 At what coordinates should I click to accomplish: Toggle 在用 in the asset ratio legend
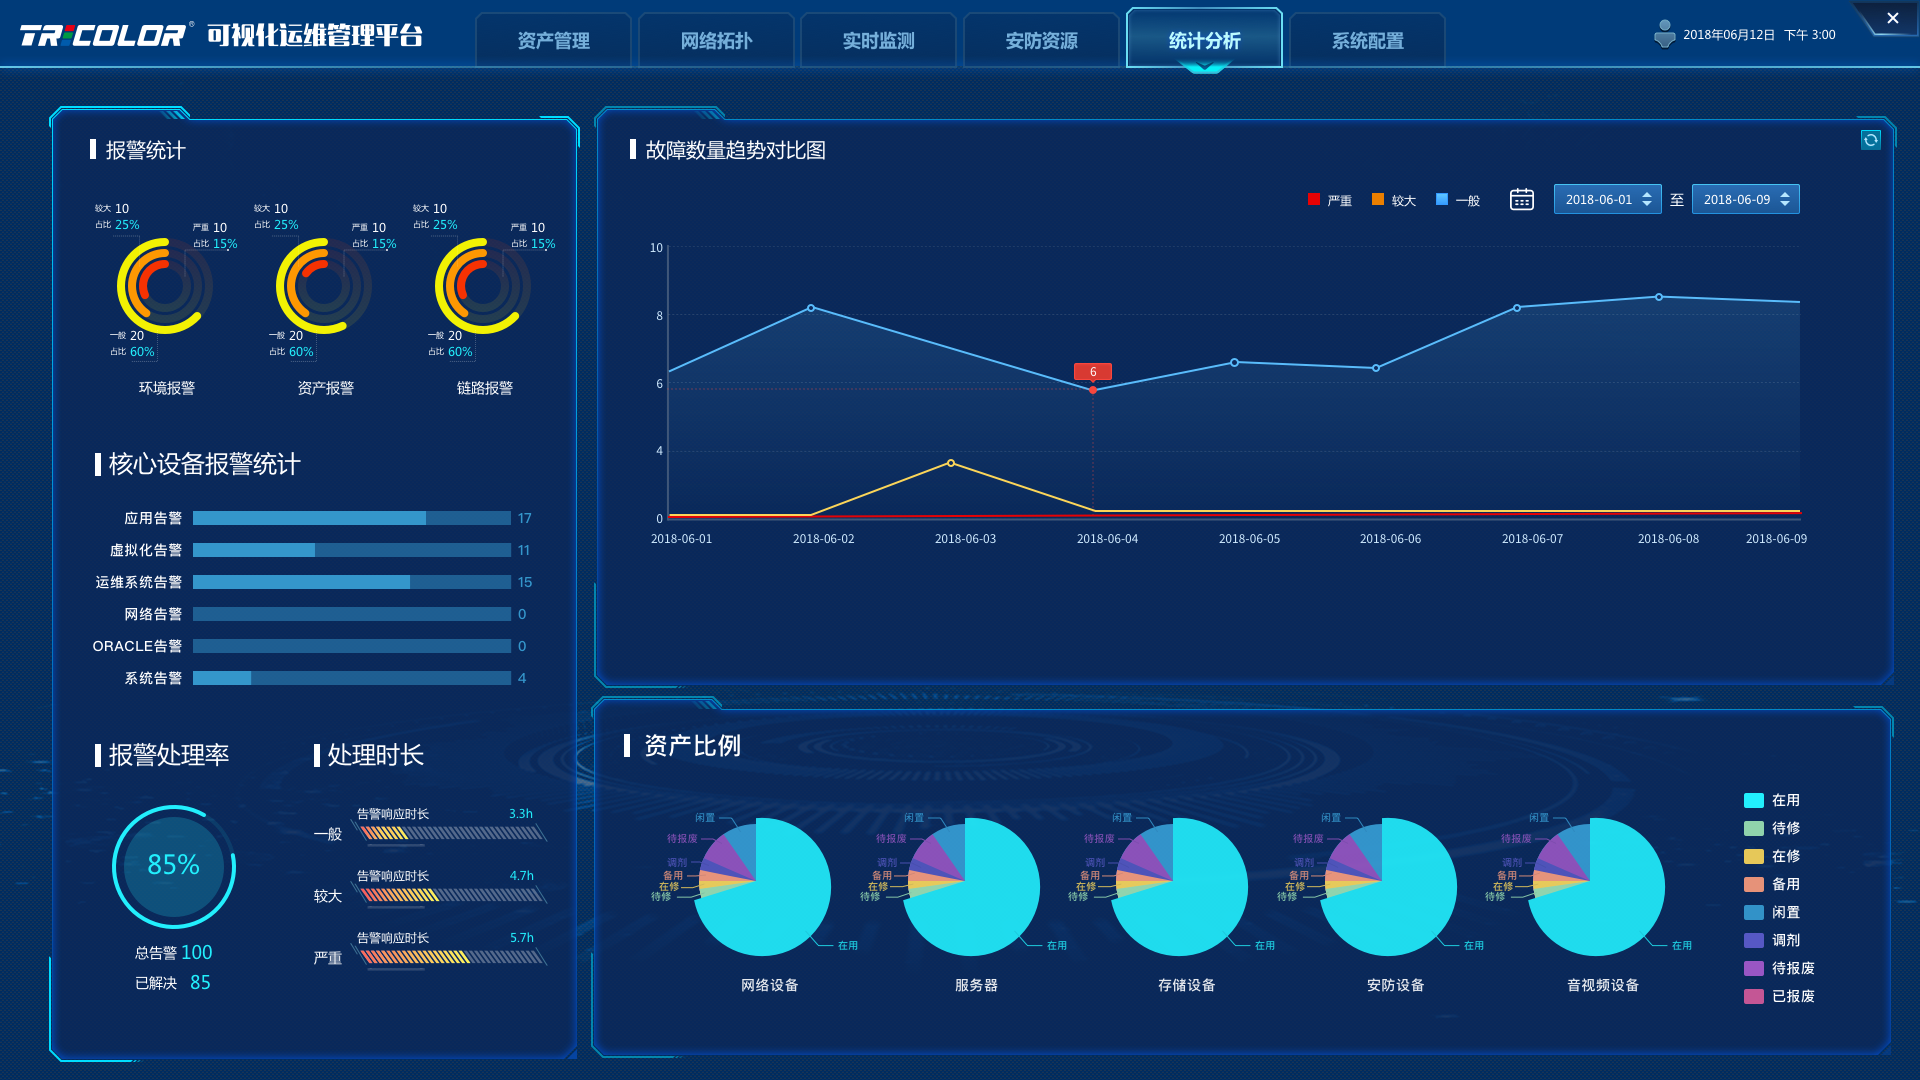(1771, 801)
